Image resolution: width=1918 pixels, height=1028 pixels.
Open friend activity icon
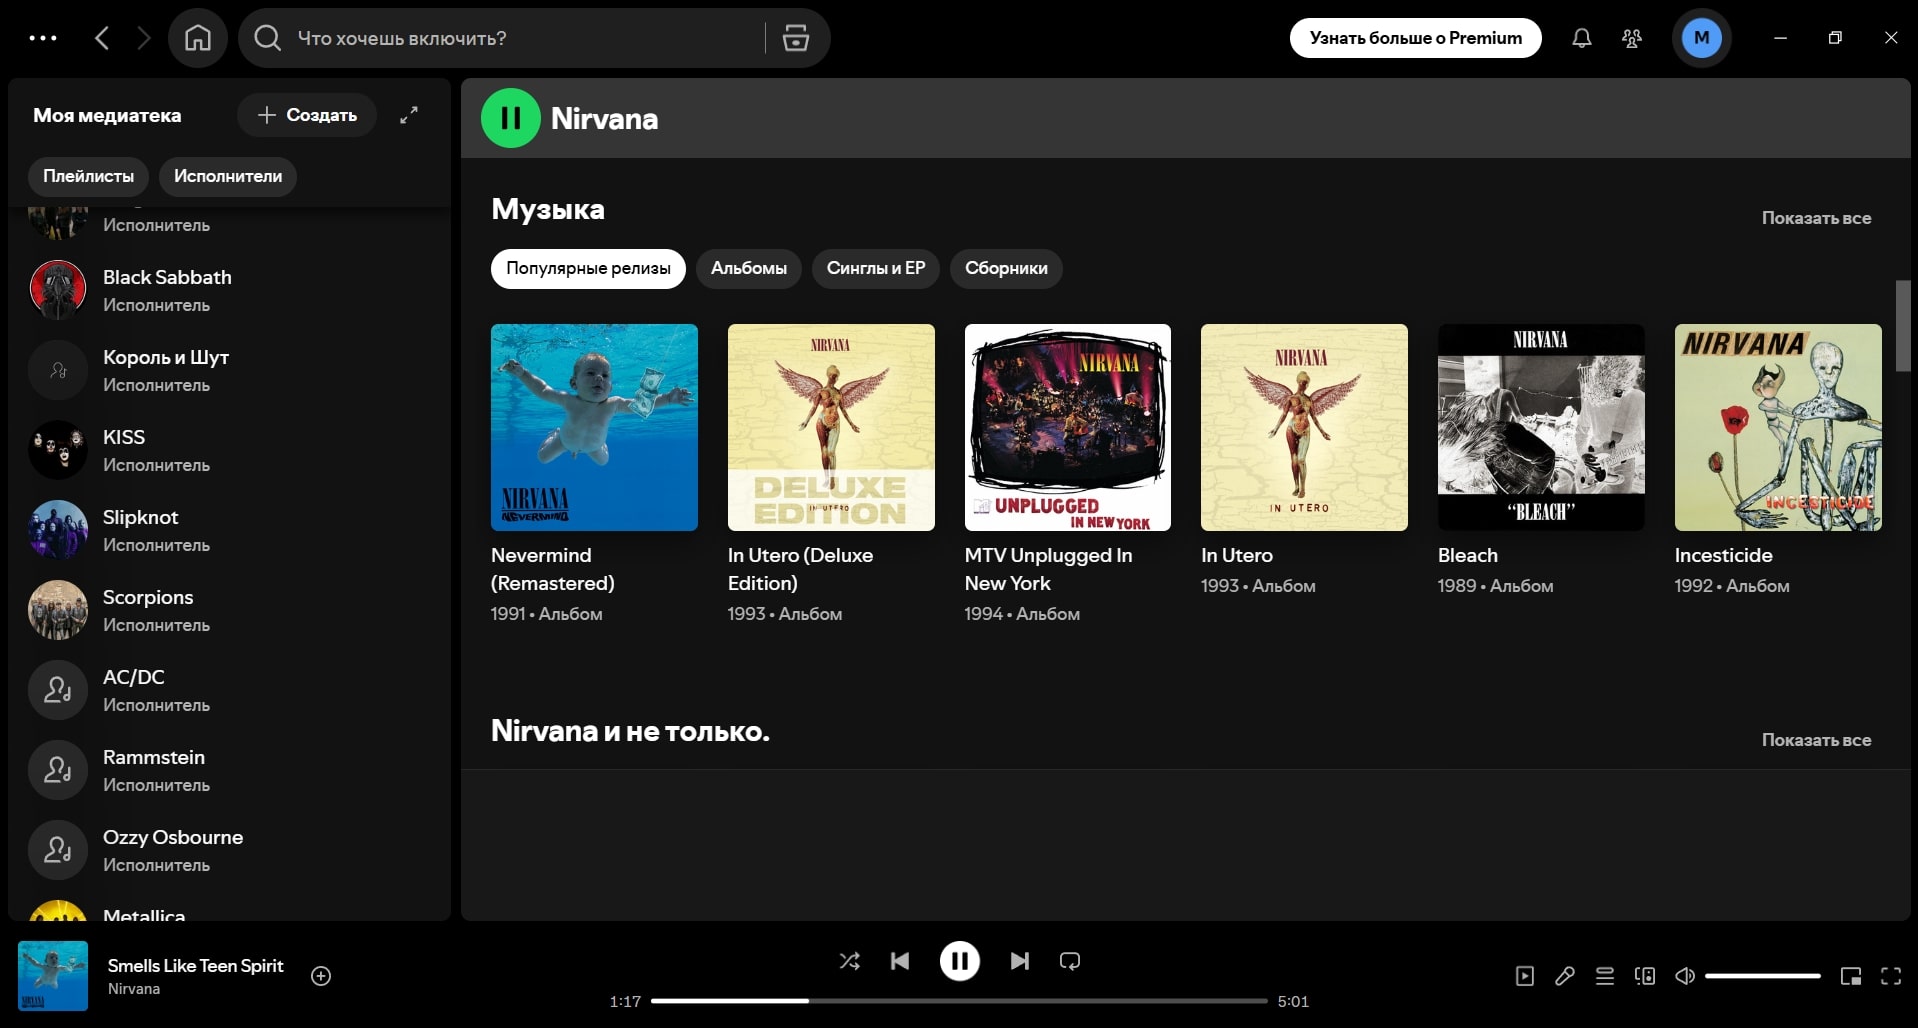point(1631,38)
